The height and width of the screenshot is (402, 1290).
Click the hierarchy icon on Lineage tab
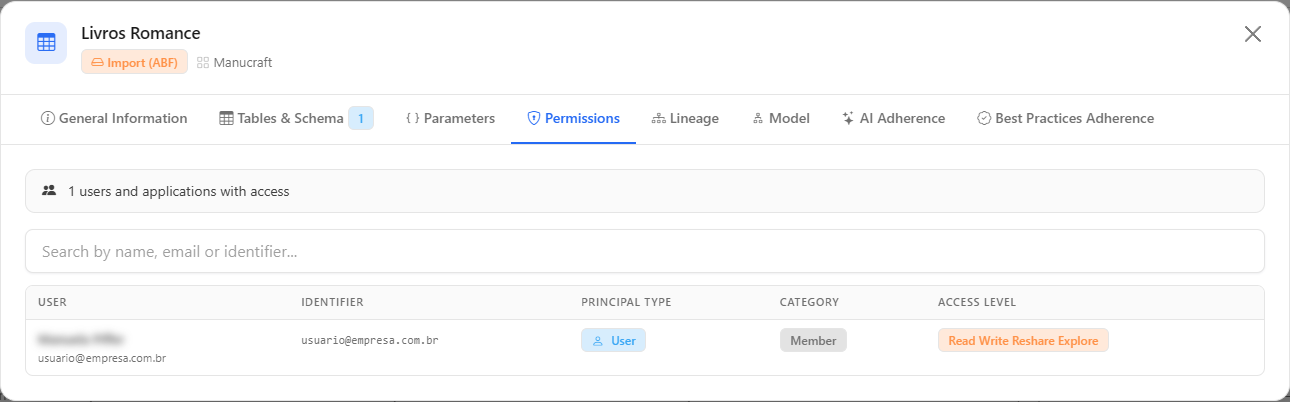pyautogui.click(x=658, y=118)
